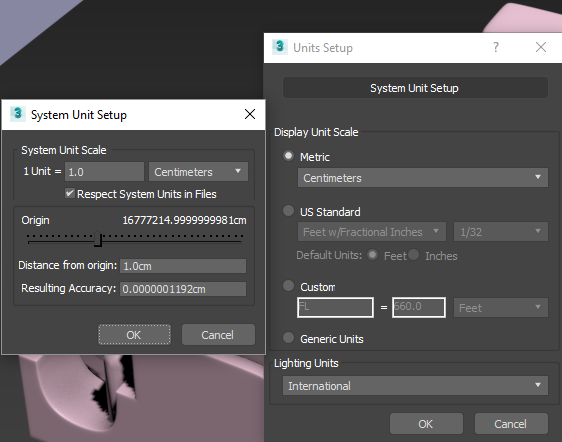Image resolution: width=562 pixels, height=442 pixels.
Task: Click the System Unit Scale group label
Action: click(x=64, y=150)
